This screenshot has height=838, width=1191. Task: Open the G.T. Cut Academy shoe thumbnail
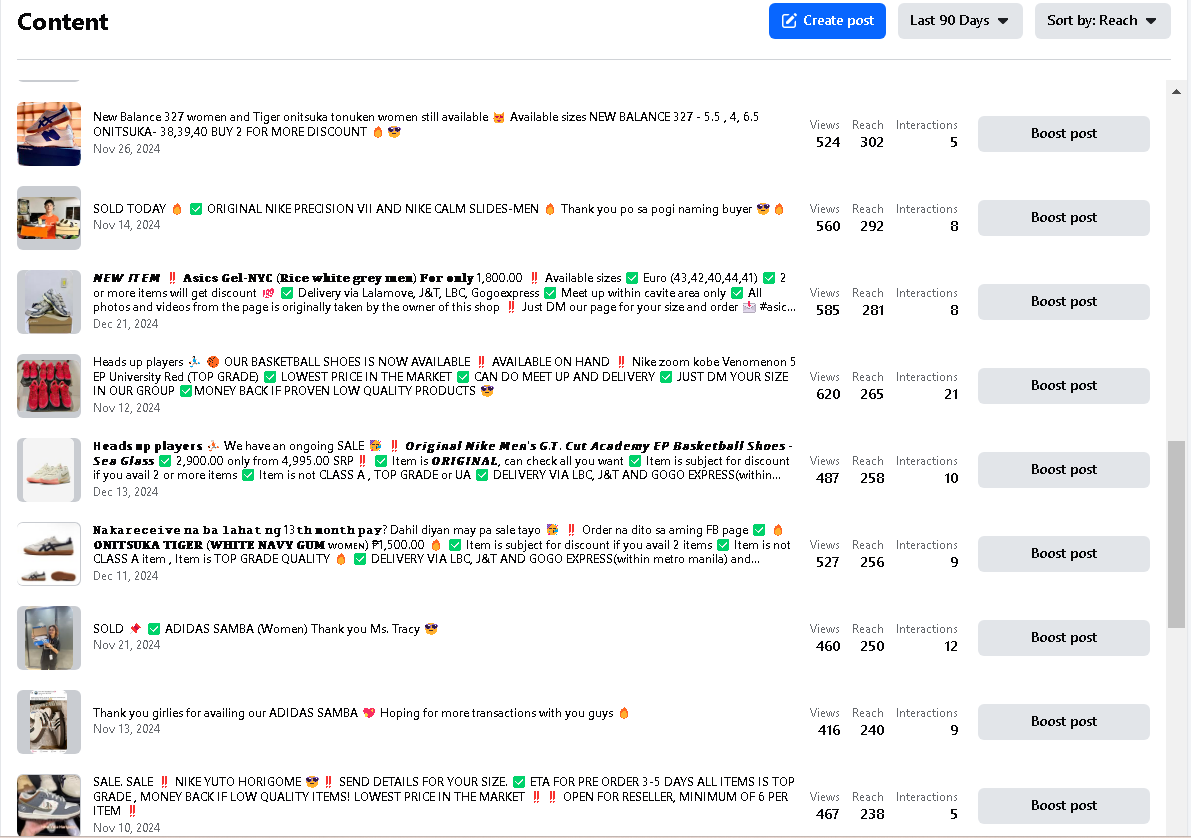click(x=49, y=470)
